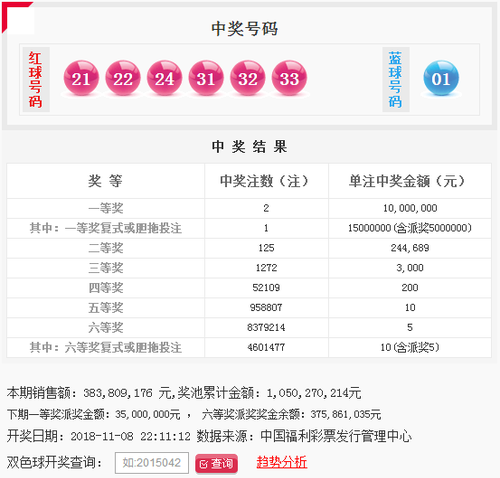Select the 四等奖 row label

click(106, 288)
